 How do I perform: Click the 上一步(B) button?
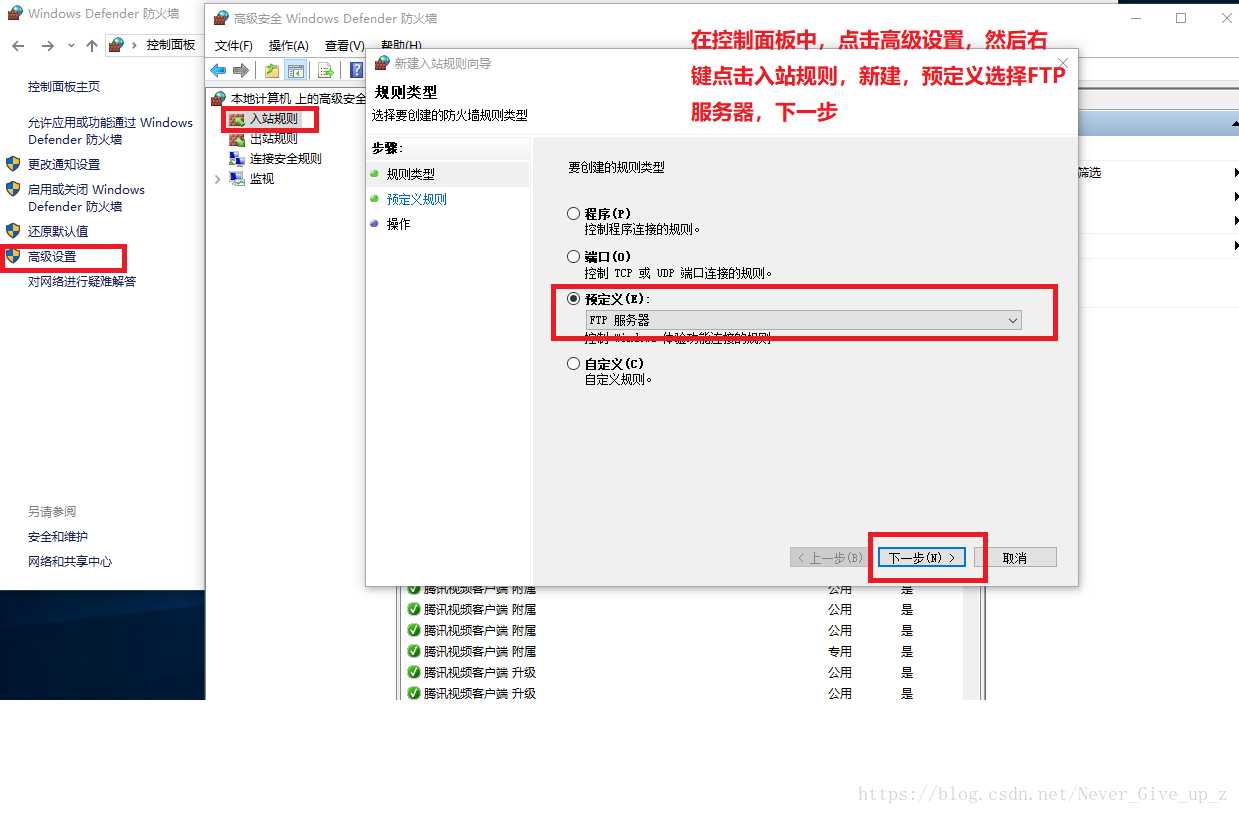829,557
